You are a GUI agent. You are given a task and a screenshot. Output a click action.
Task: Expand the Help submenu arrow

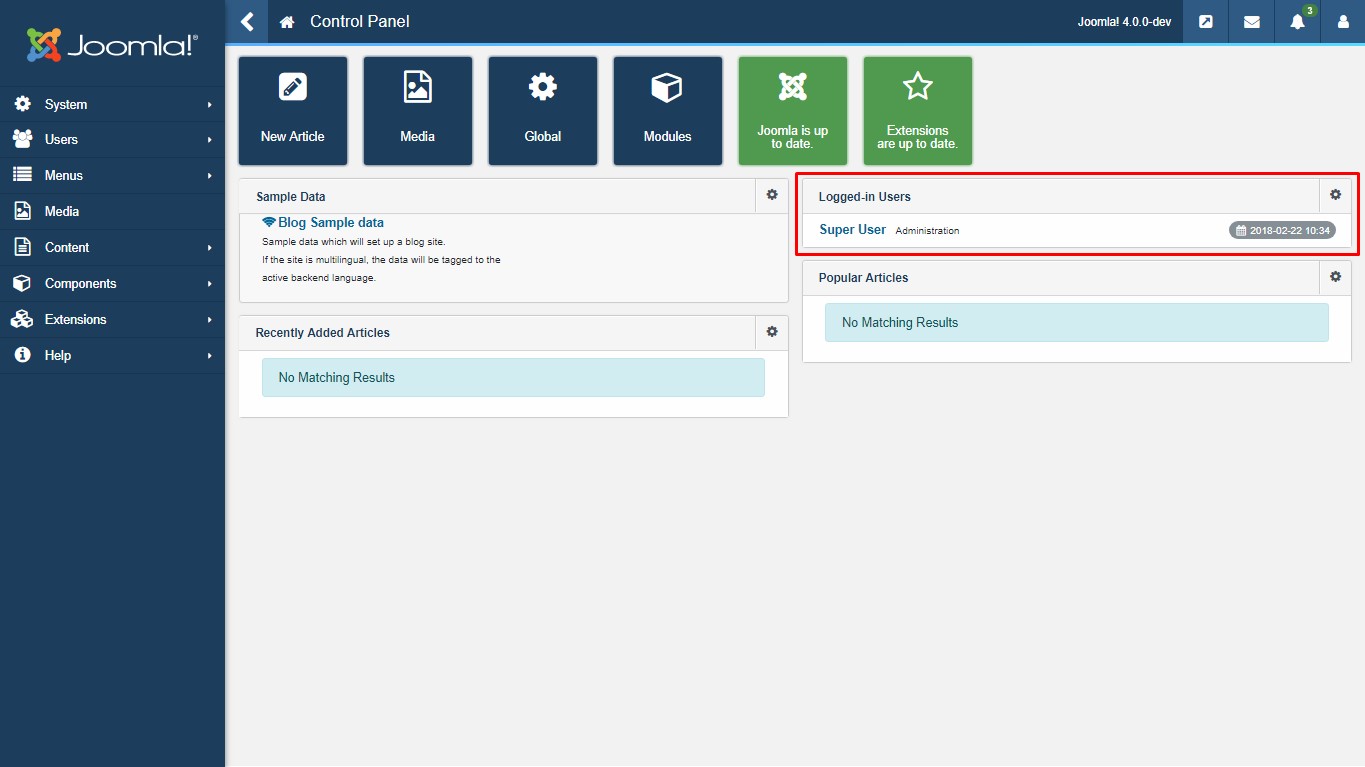(210, 356)
